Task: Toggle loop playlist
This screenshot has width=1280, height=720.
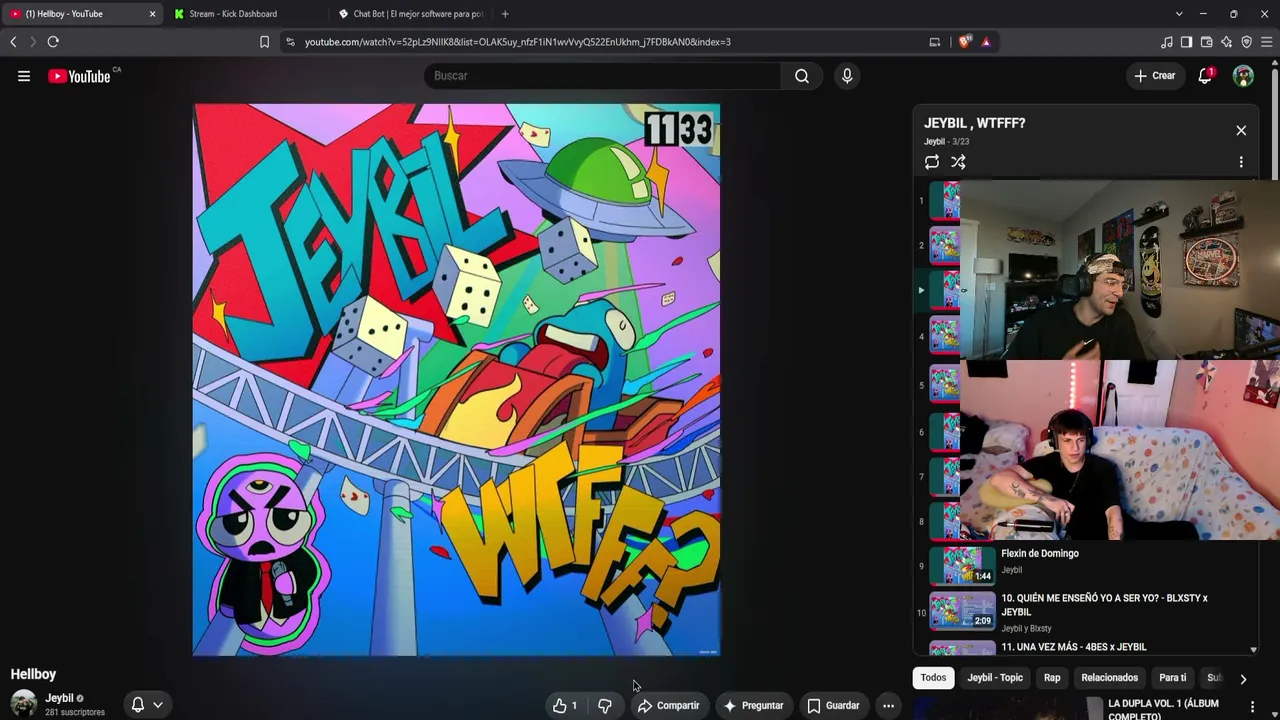Action: click(932, 162)
